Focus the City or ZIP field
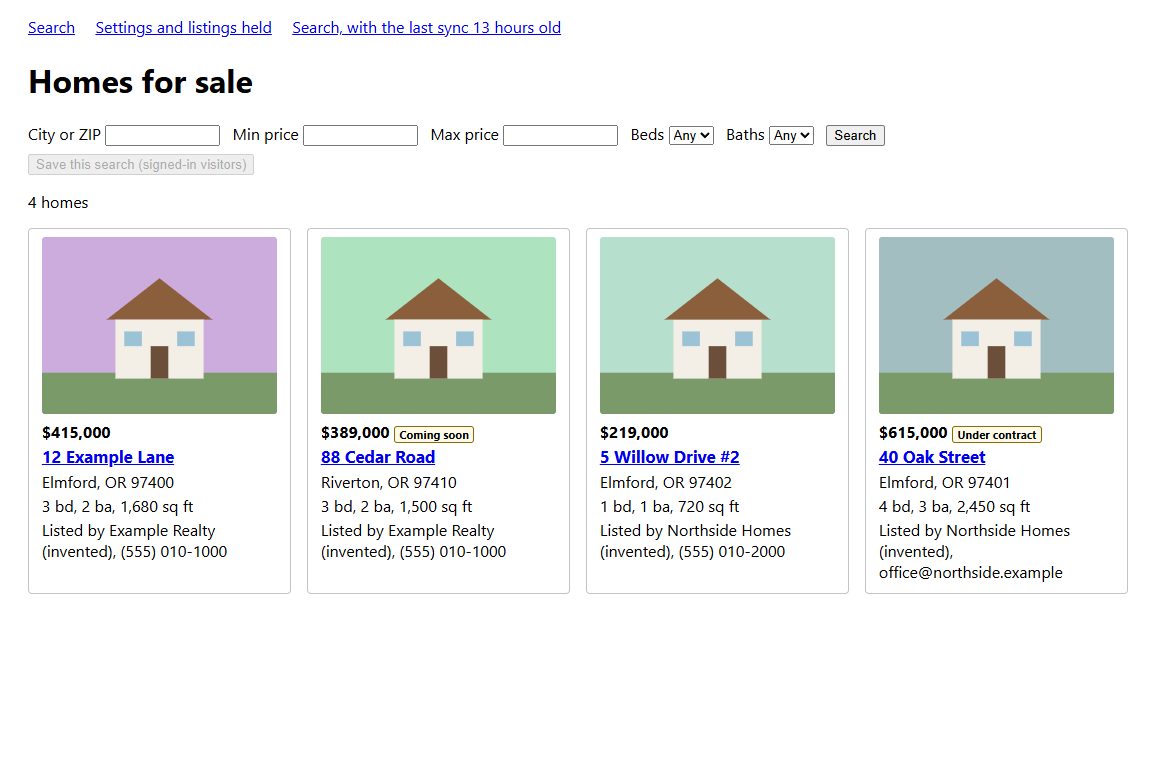The image size is (1156, 760). point(162,136)
